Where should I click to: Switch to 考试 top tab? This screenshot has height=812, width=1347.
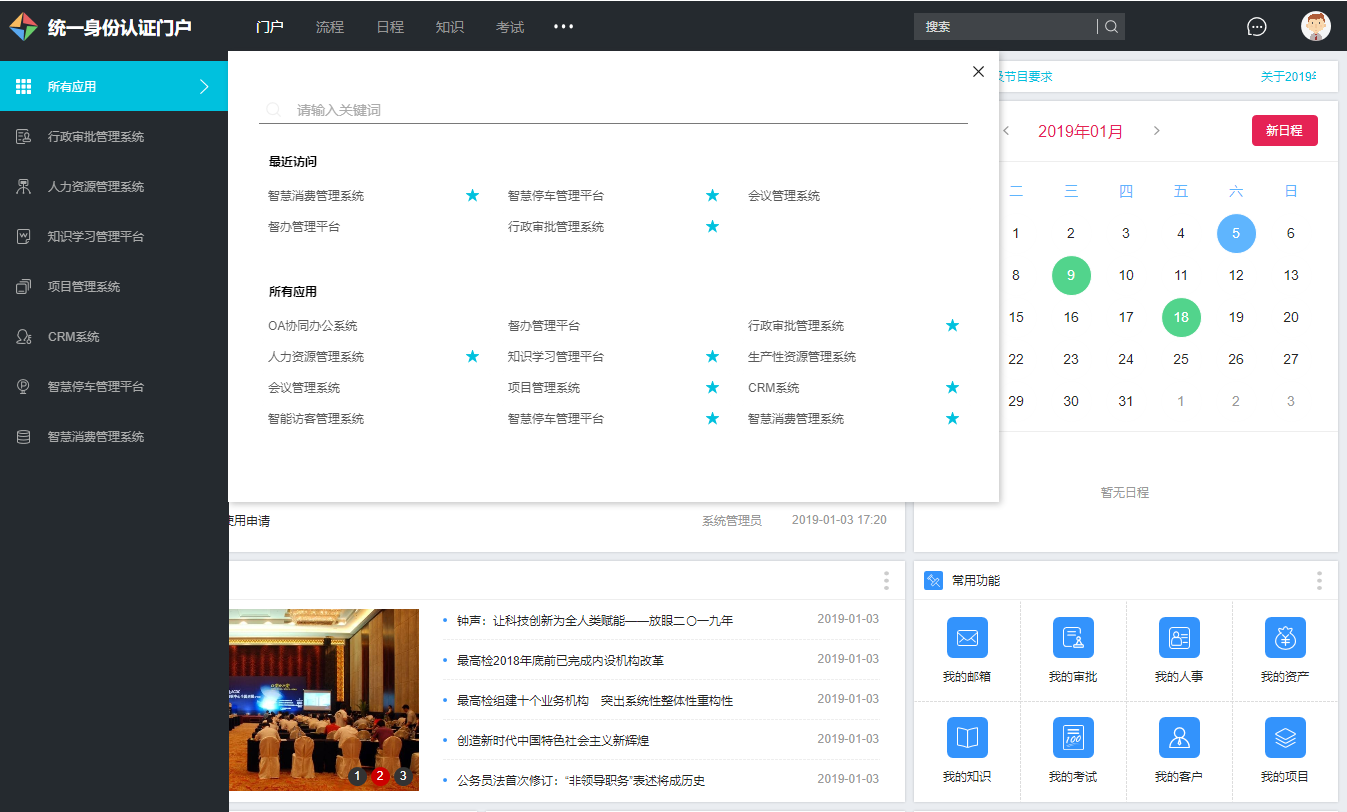tap(510, 27)
